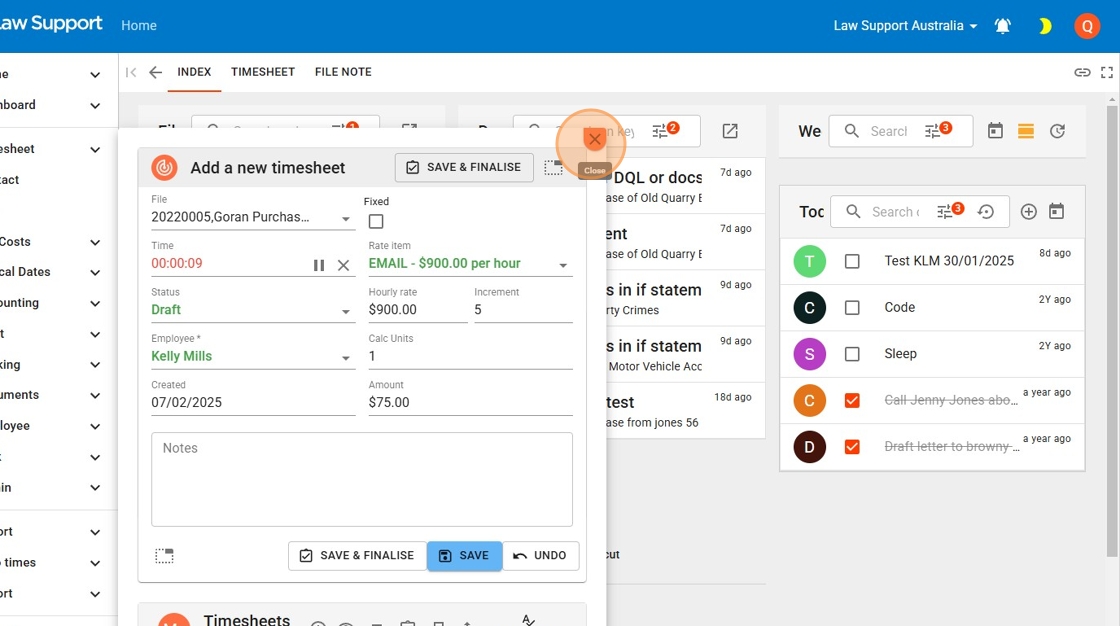The image size is (1120, 626).
Task: Open the pop-out window icon beside search
Action: [x=730, y=131]
